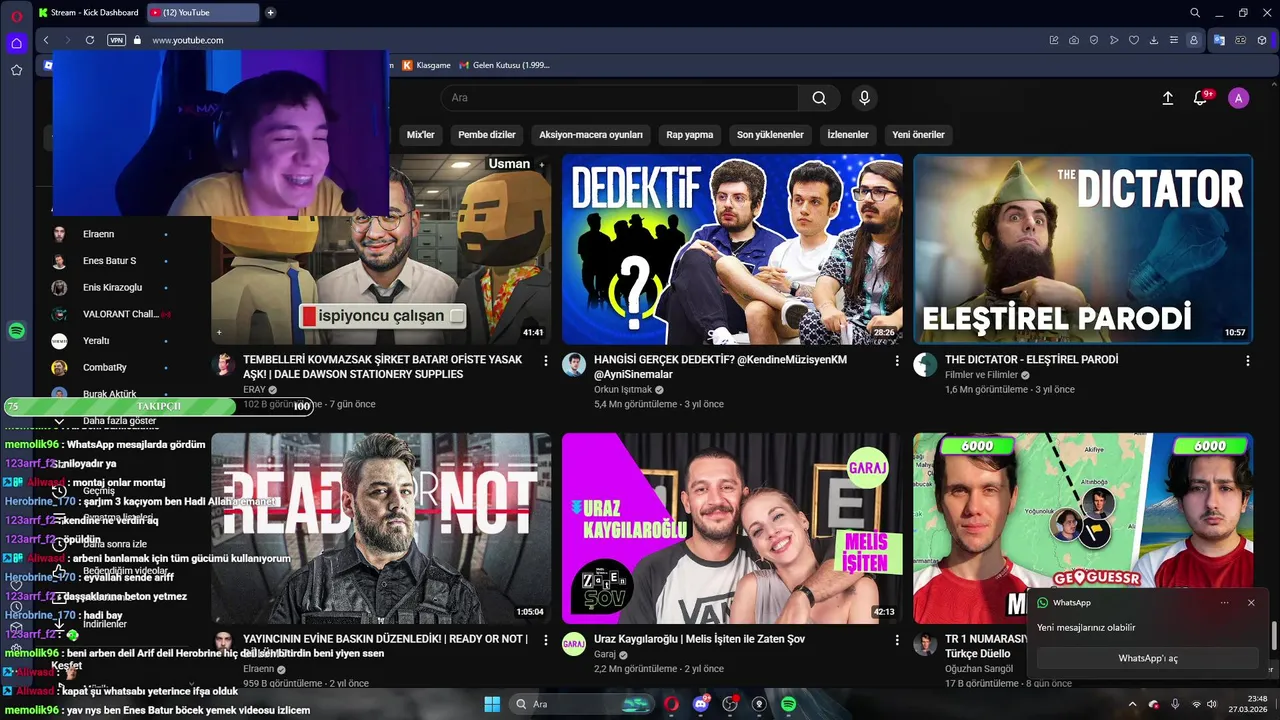Open options menu for THE DICTATOR video
This screenshot has height=720, width=1280.
[x=1247, y=360]
